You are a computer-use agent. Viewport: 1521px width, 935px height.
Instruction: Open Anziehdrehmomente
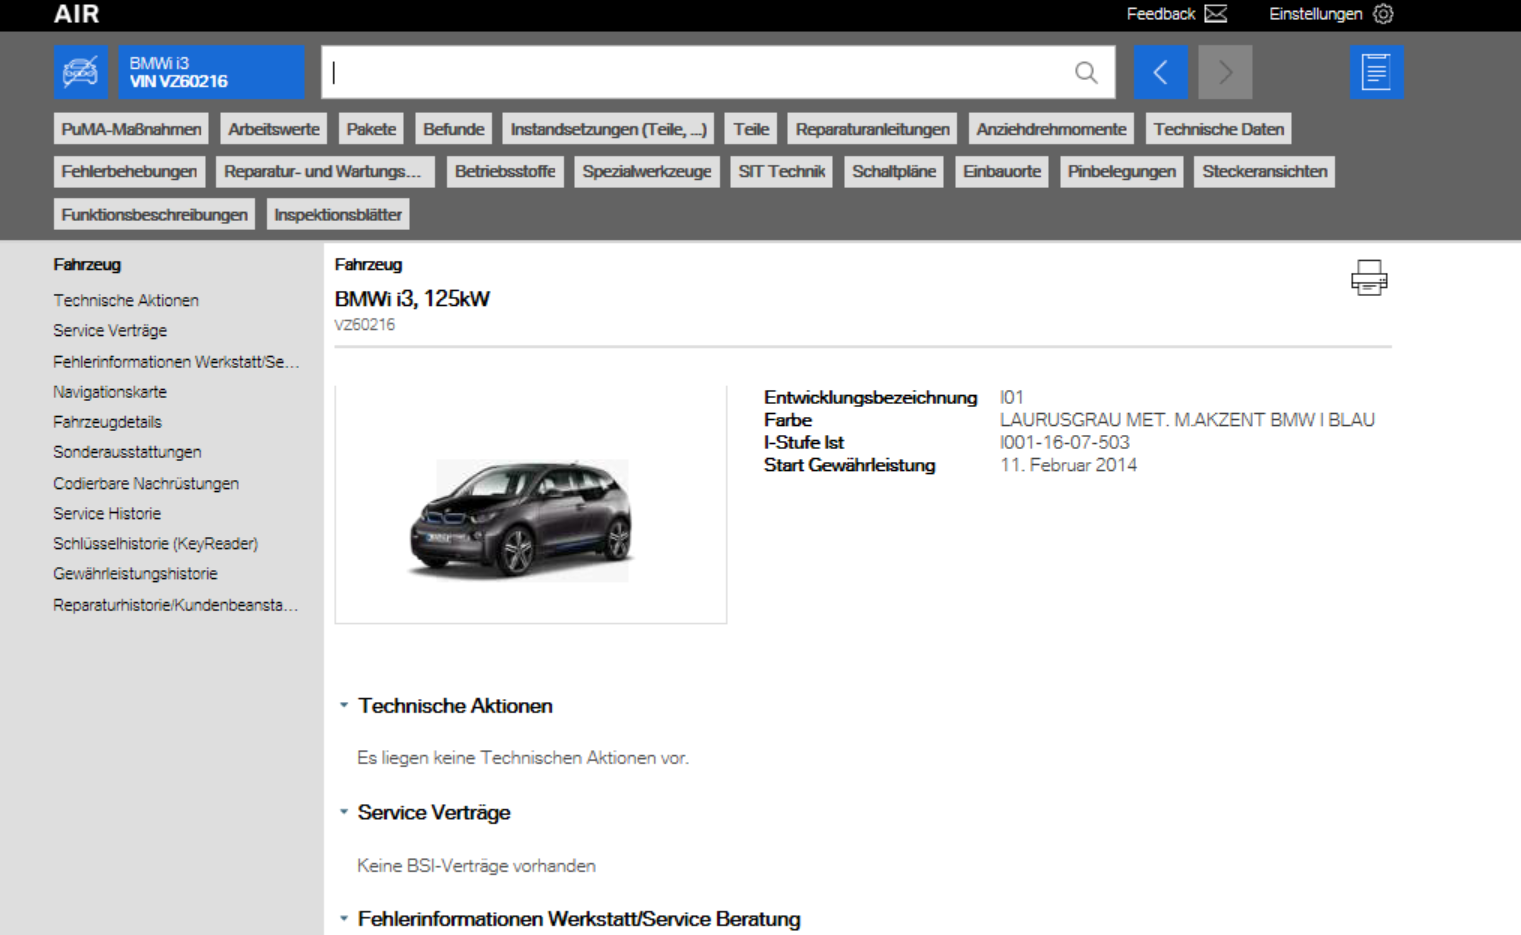pos(1051,129)
